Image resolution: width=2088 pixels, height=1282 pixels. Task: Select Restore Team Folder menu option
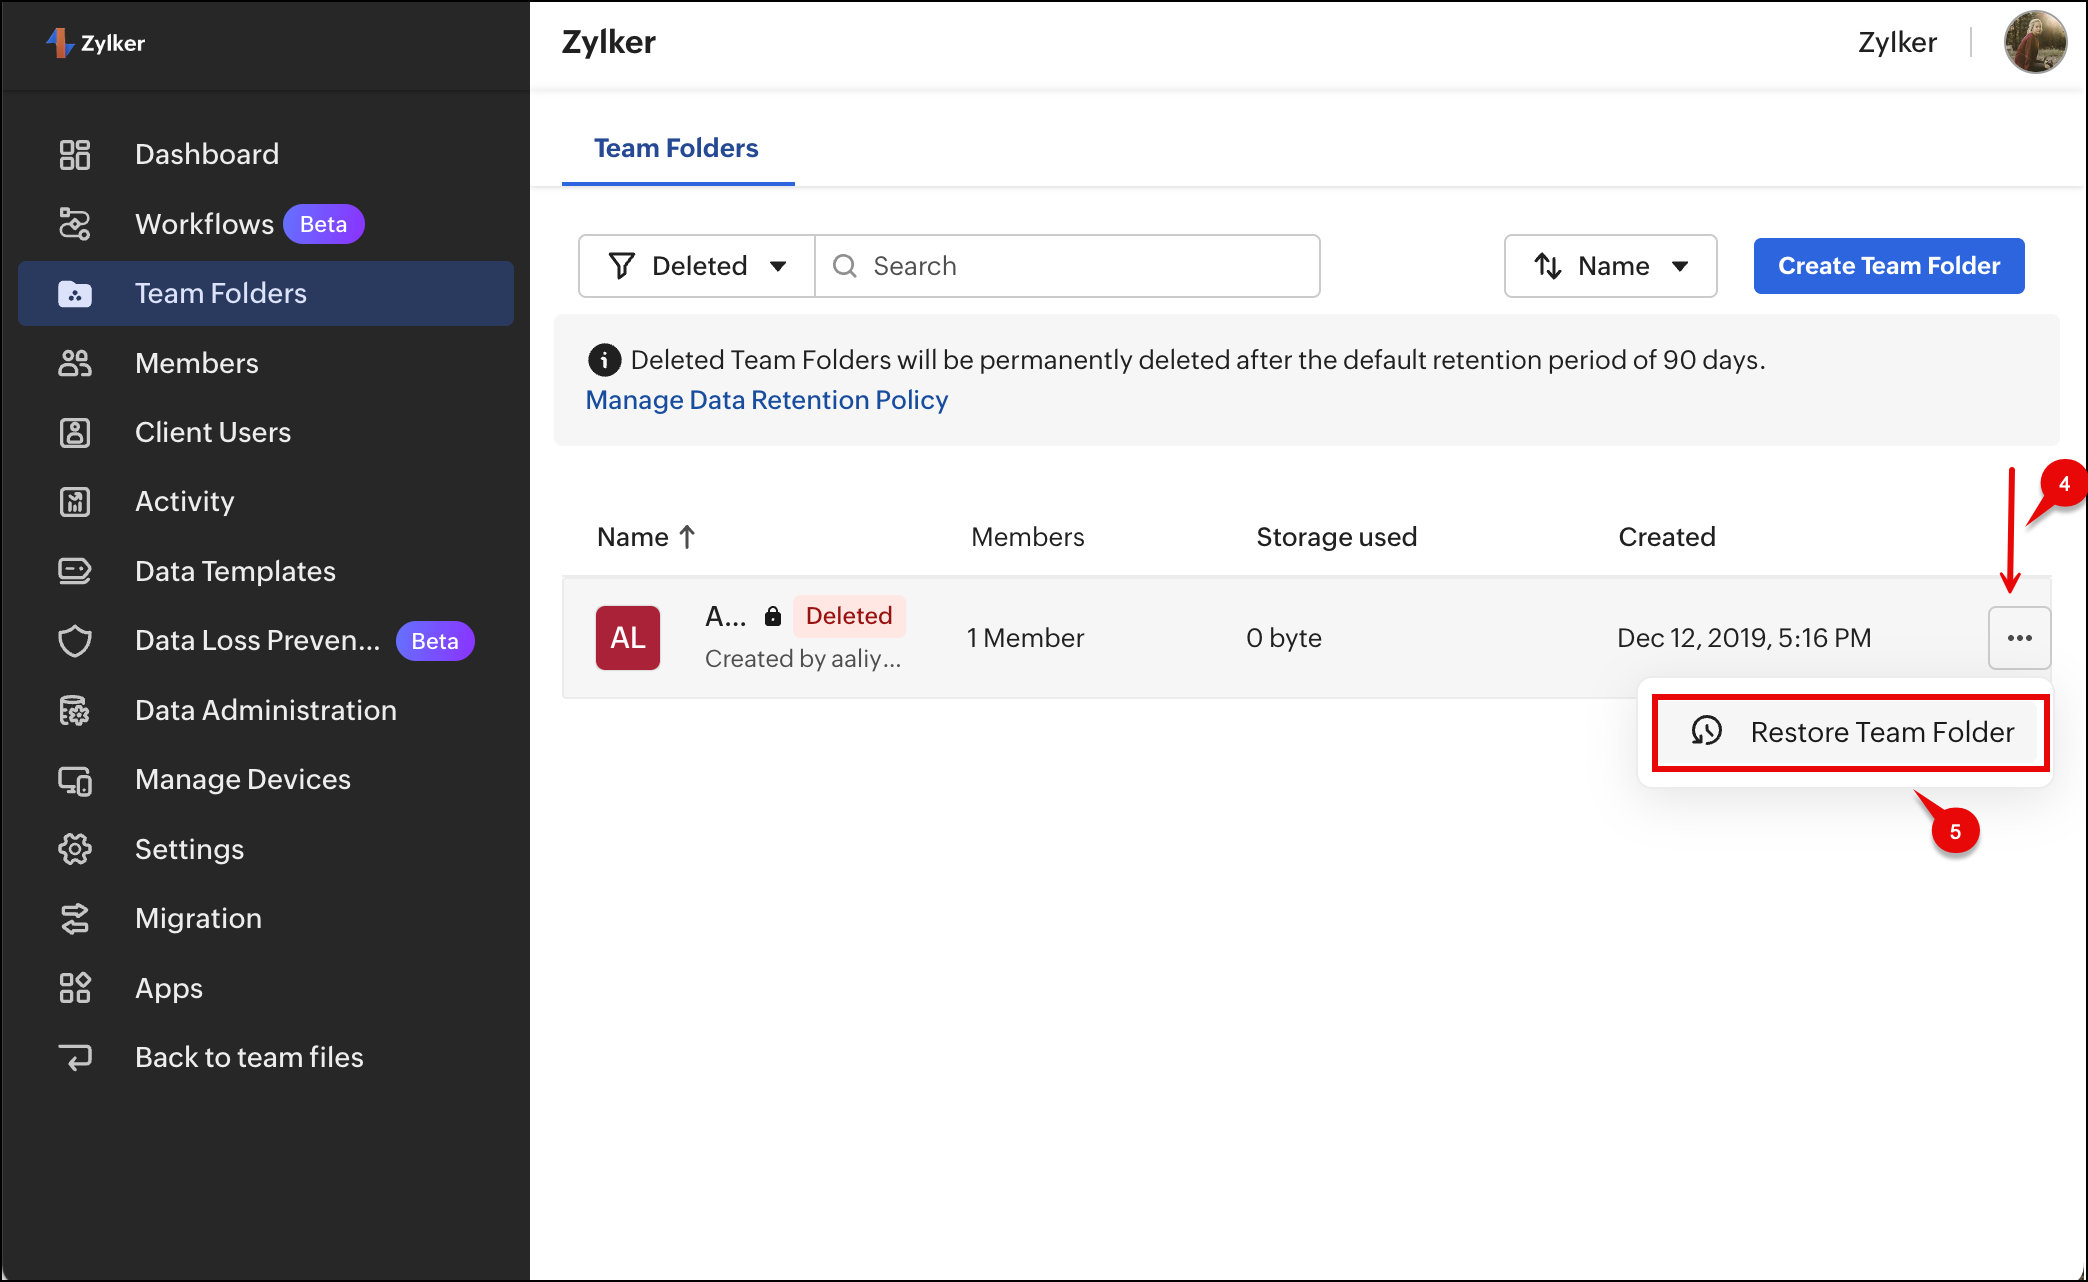tap(1850, 732)
